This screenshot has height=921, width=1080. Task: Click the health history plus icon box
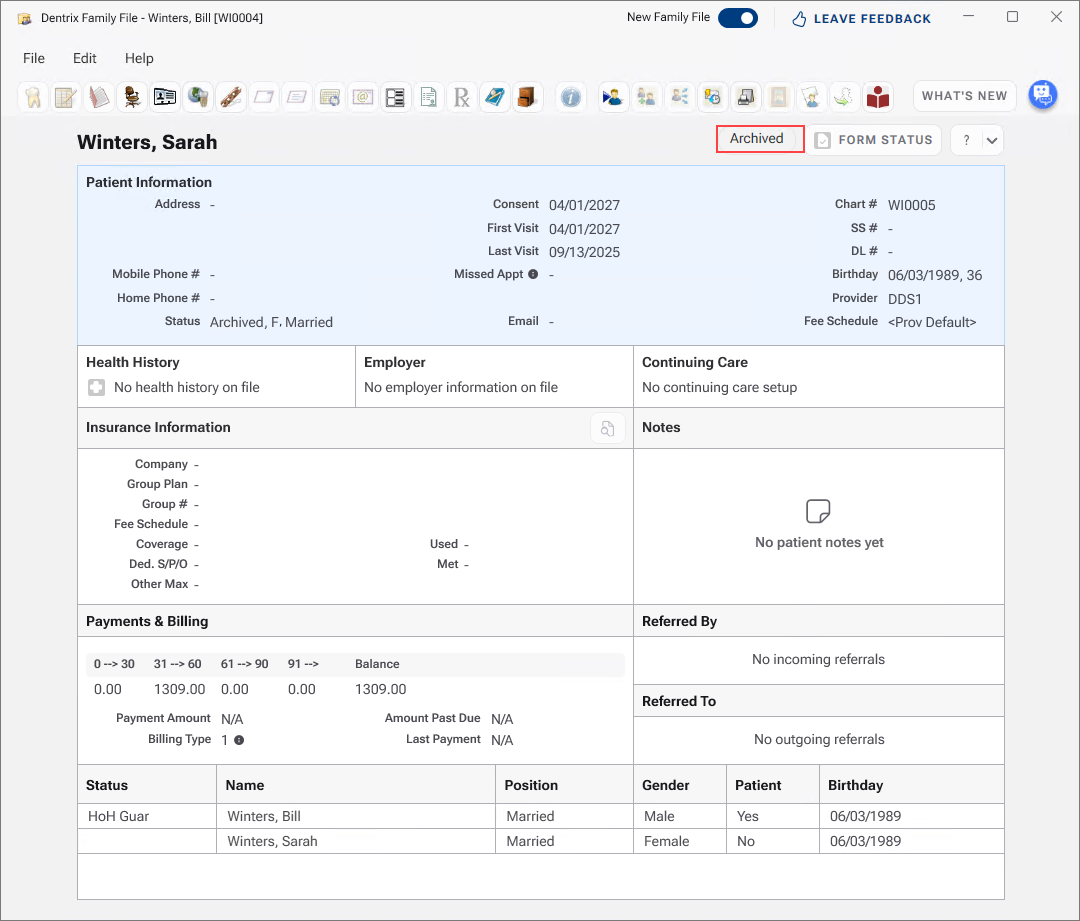click(96, 388)
